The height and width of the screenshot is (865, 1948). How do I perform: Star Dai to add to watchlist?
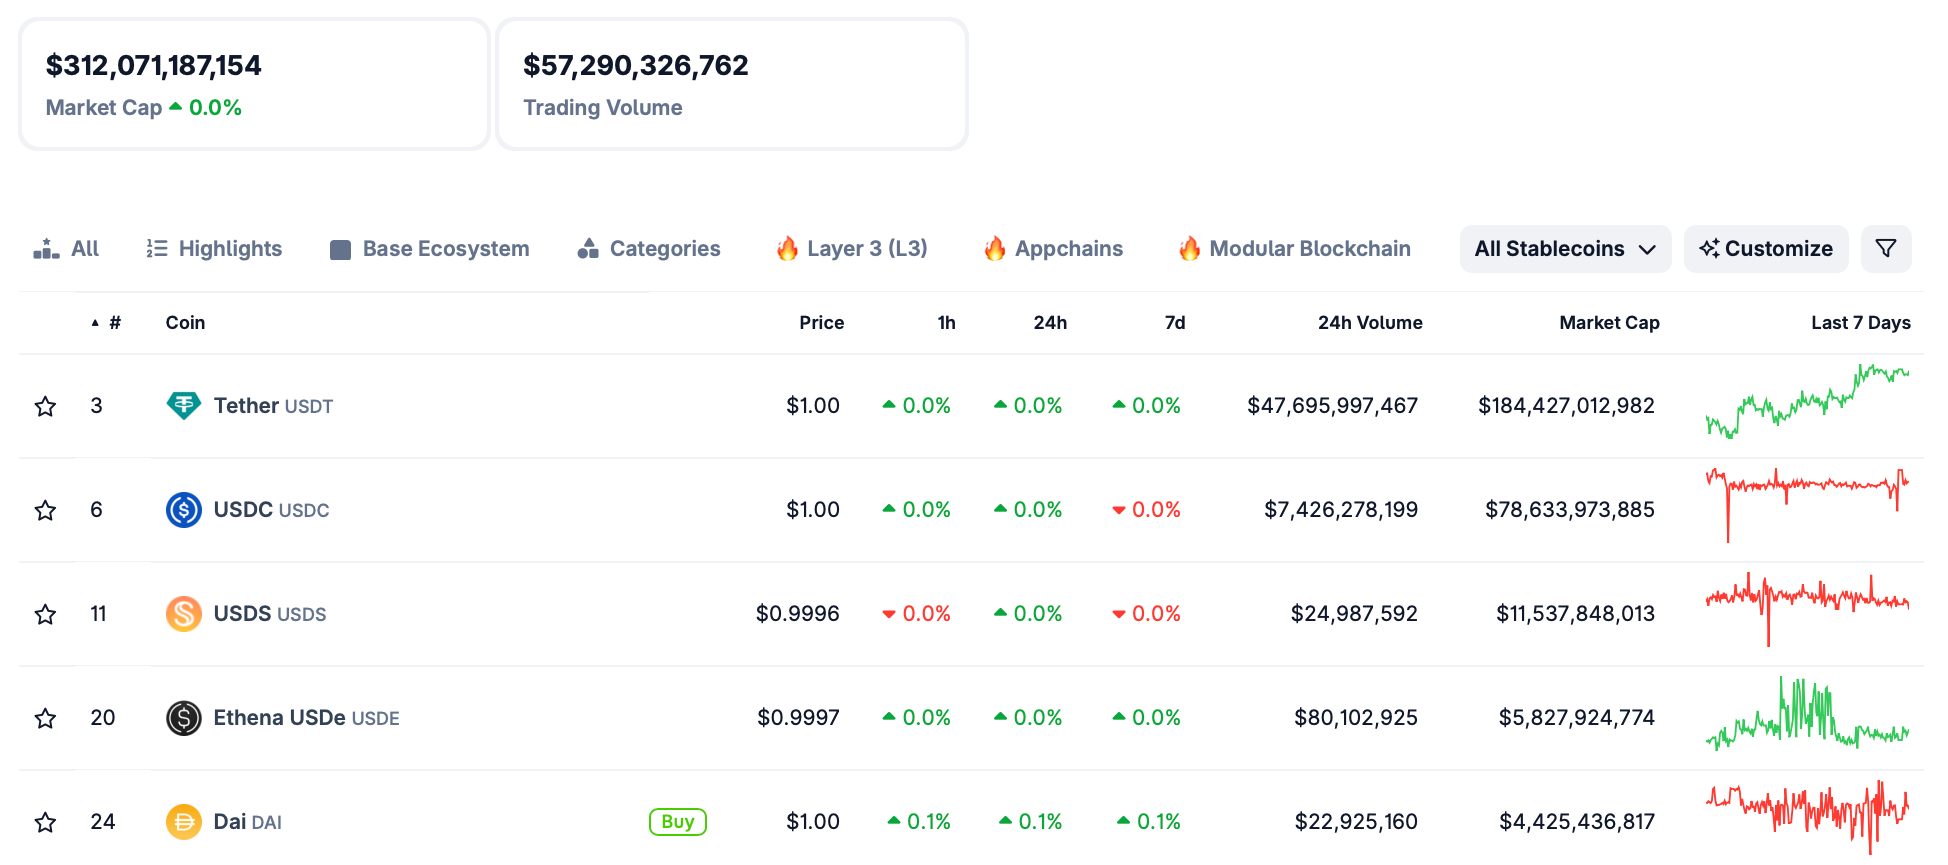coord(45,822)
